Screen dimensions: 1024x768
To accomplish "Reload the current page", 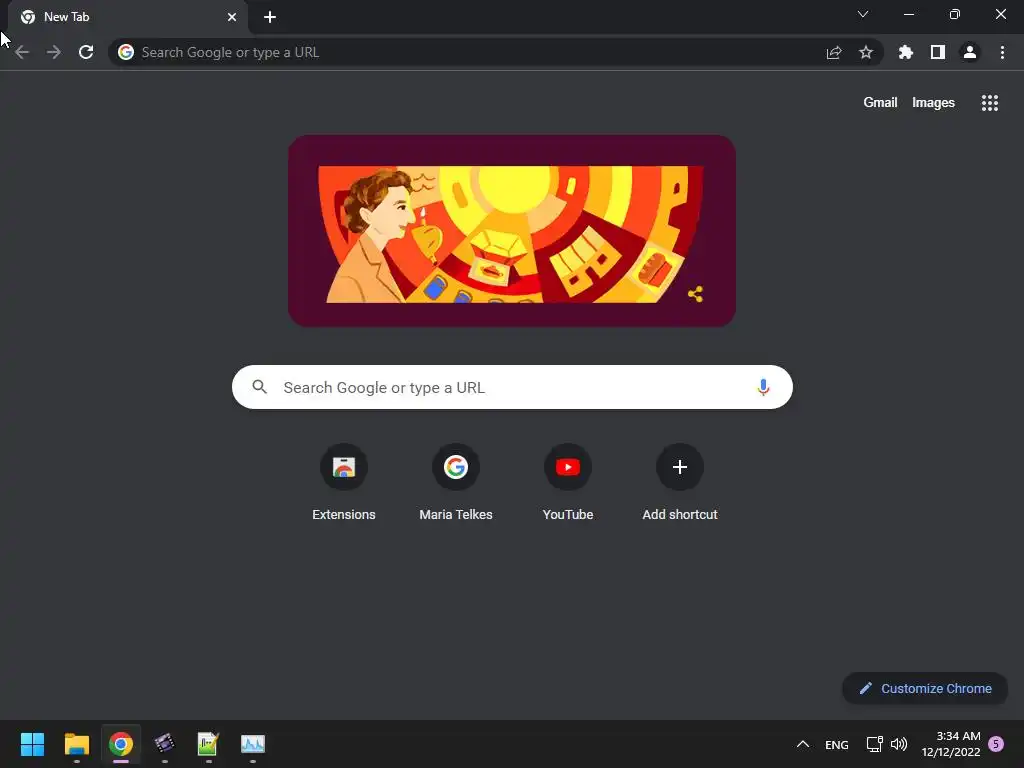I will click(86, 52).
